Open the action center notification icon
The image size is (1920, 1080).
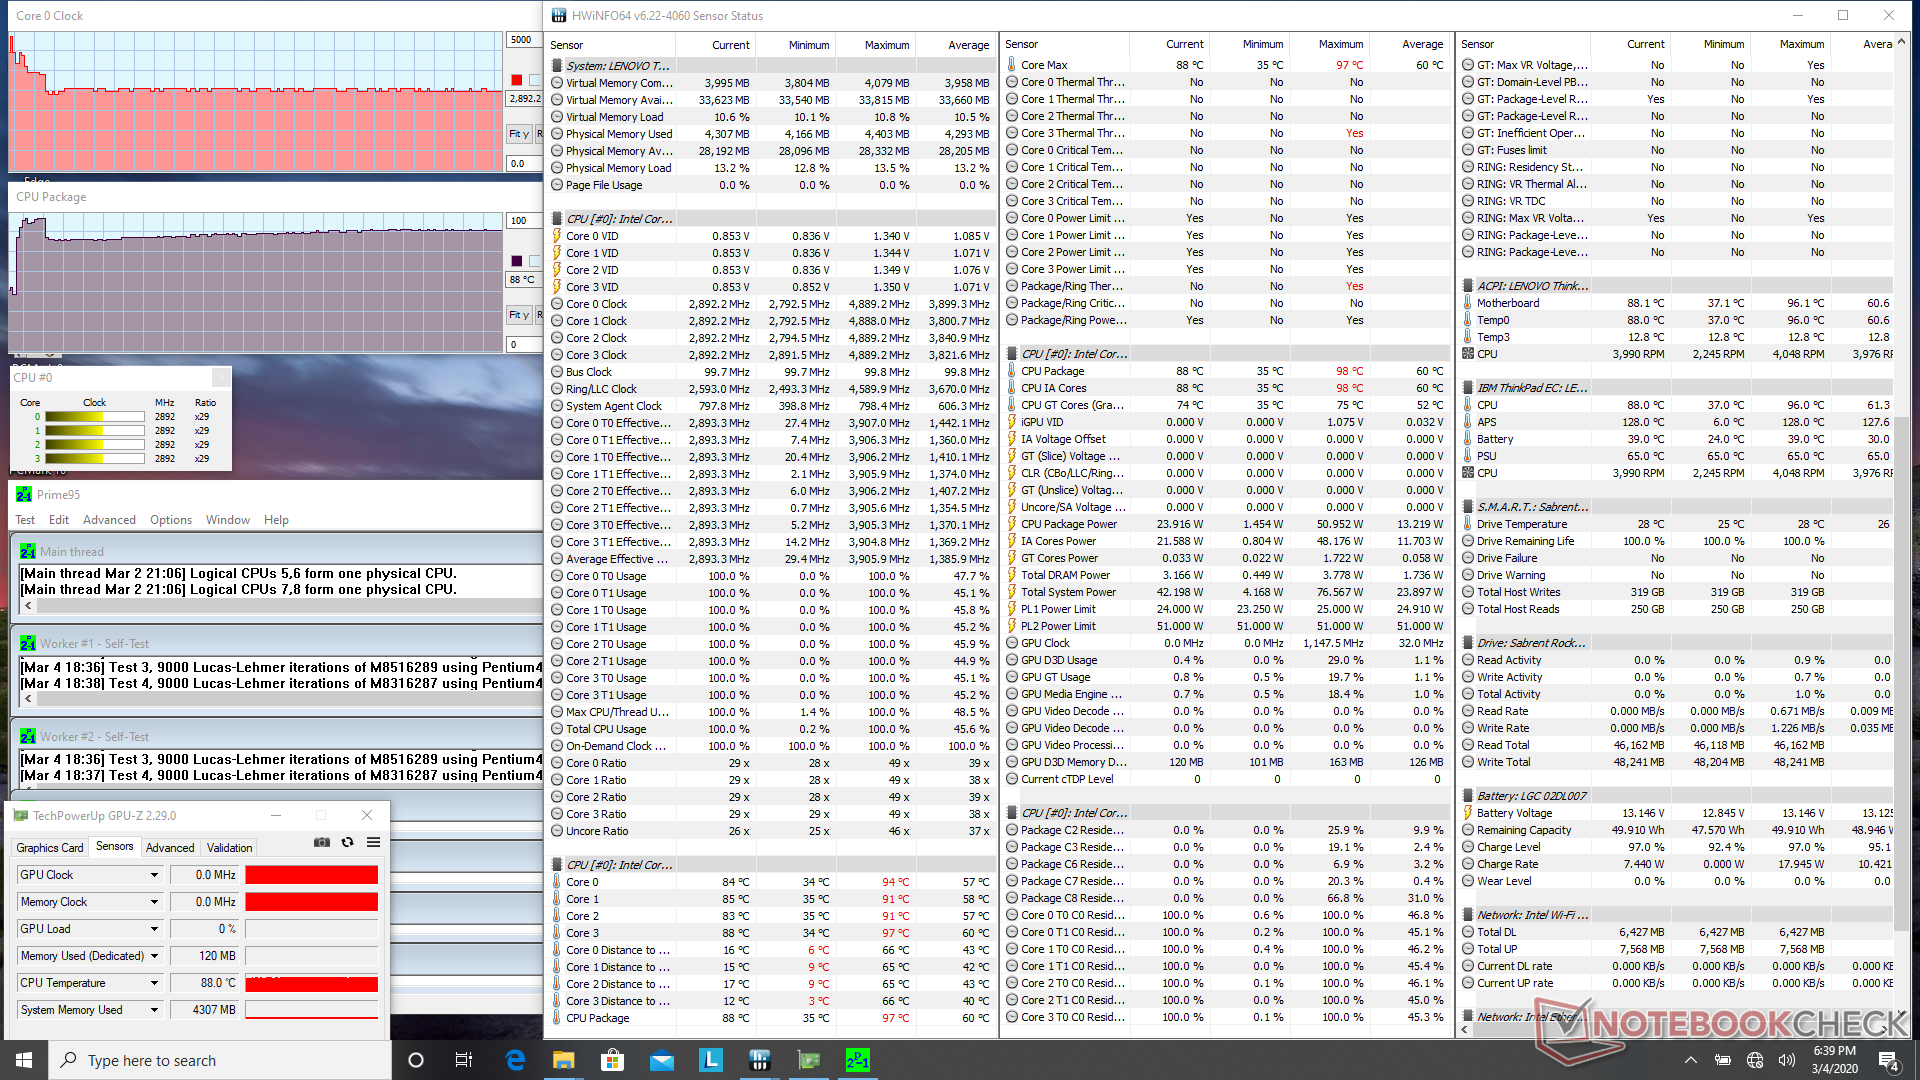1888,1060
